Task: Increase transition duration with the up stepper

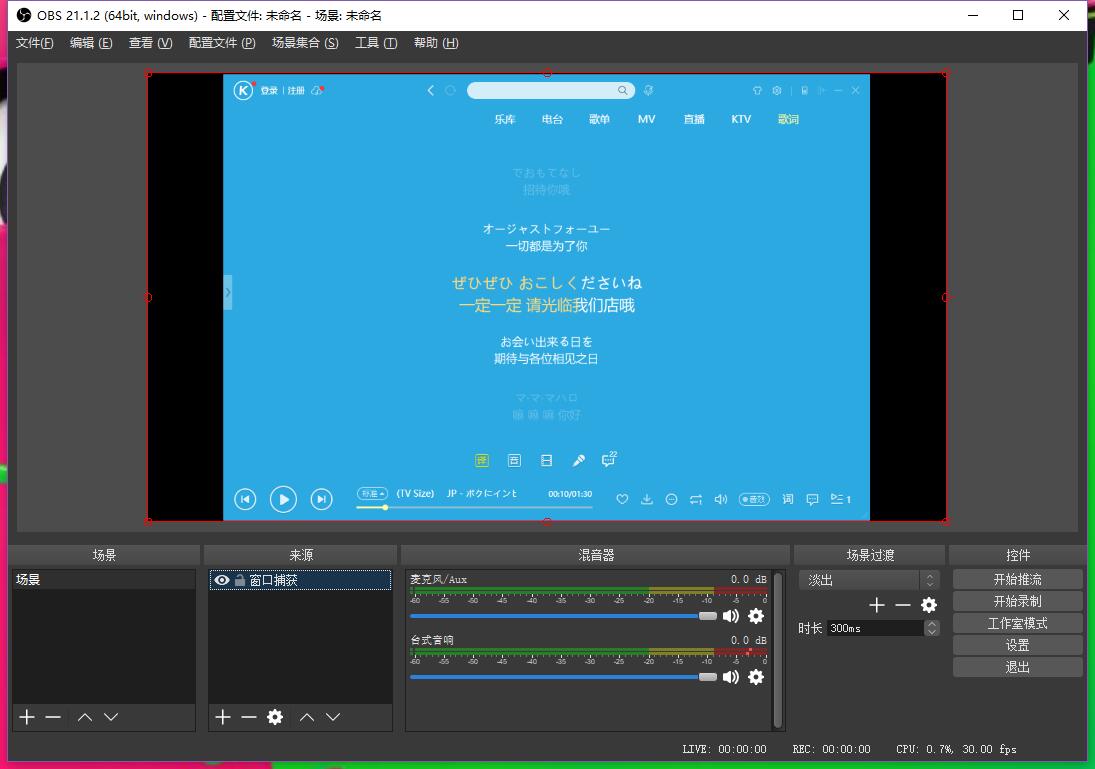Action: (931, 622)
